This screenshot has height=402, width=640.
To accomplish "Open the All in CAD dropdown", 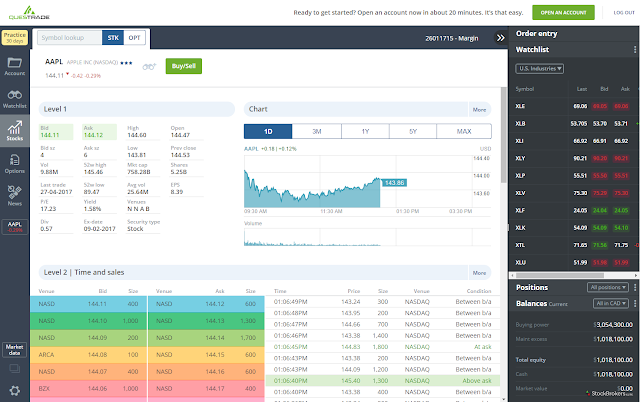I will [611, 303].
